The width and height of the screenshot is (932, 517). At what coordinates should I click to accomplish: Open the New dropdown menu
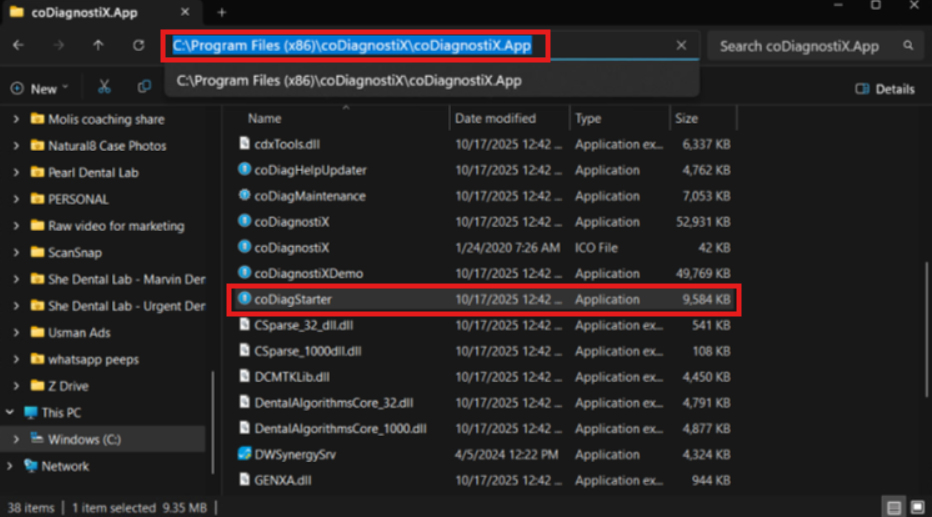point(40,89)
